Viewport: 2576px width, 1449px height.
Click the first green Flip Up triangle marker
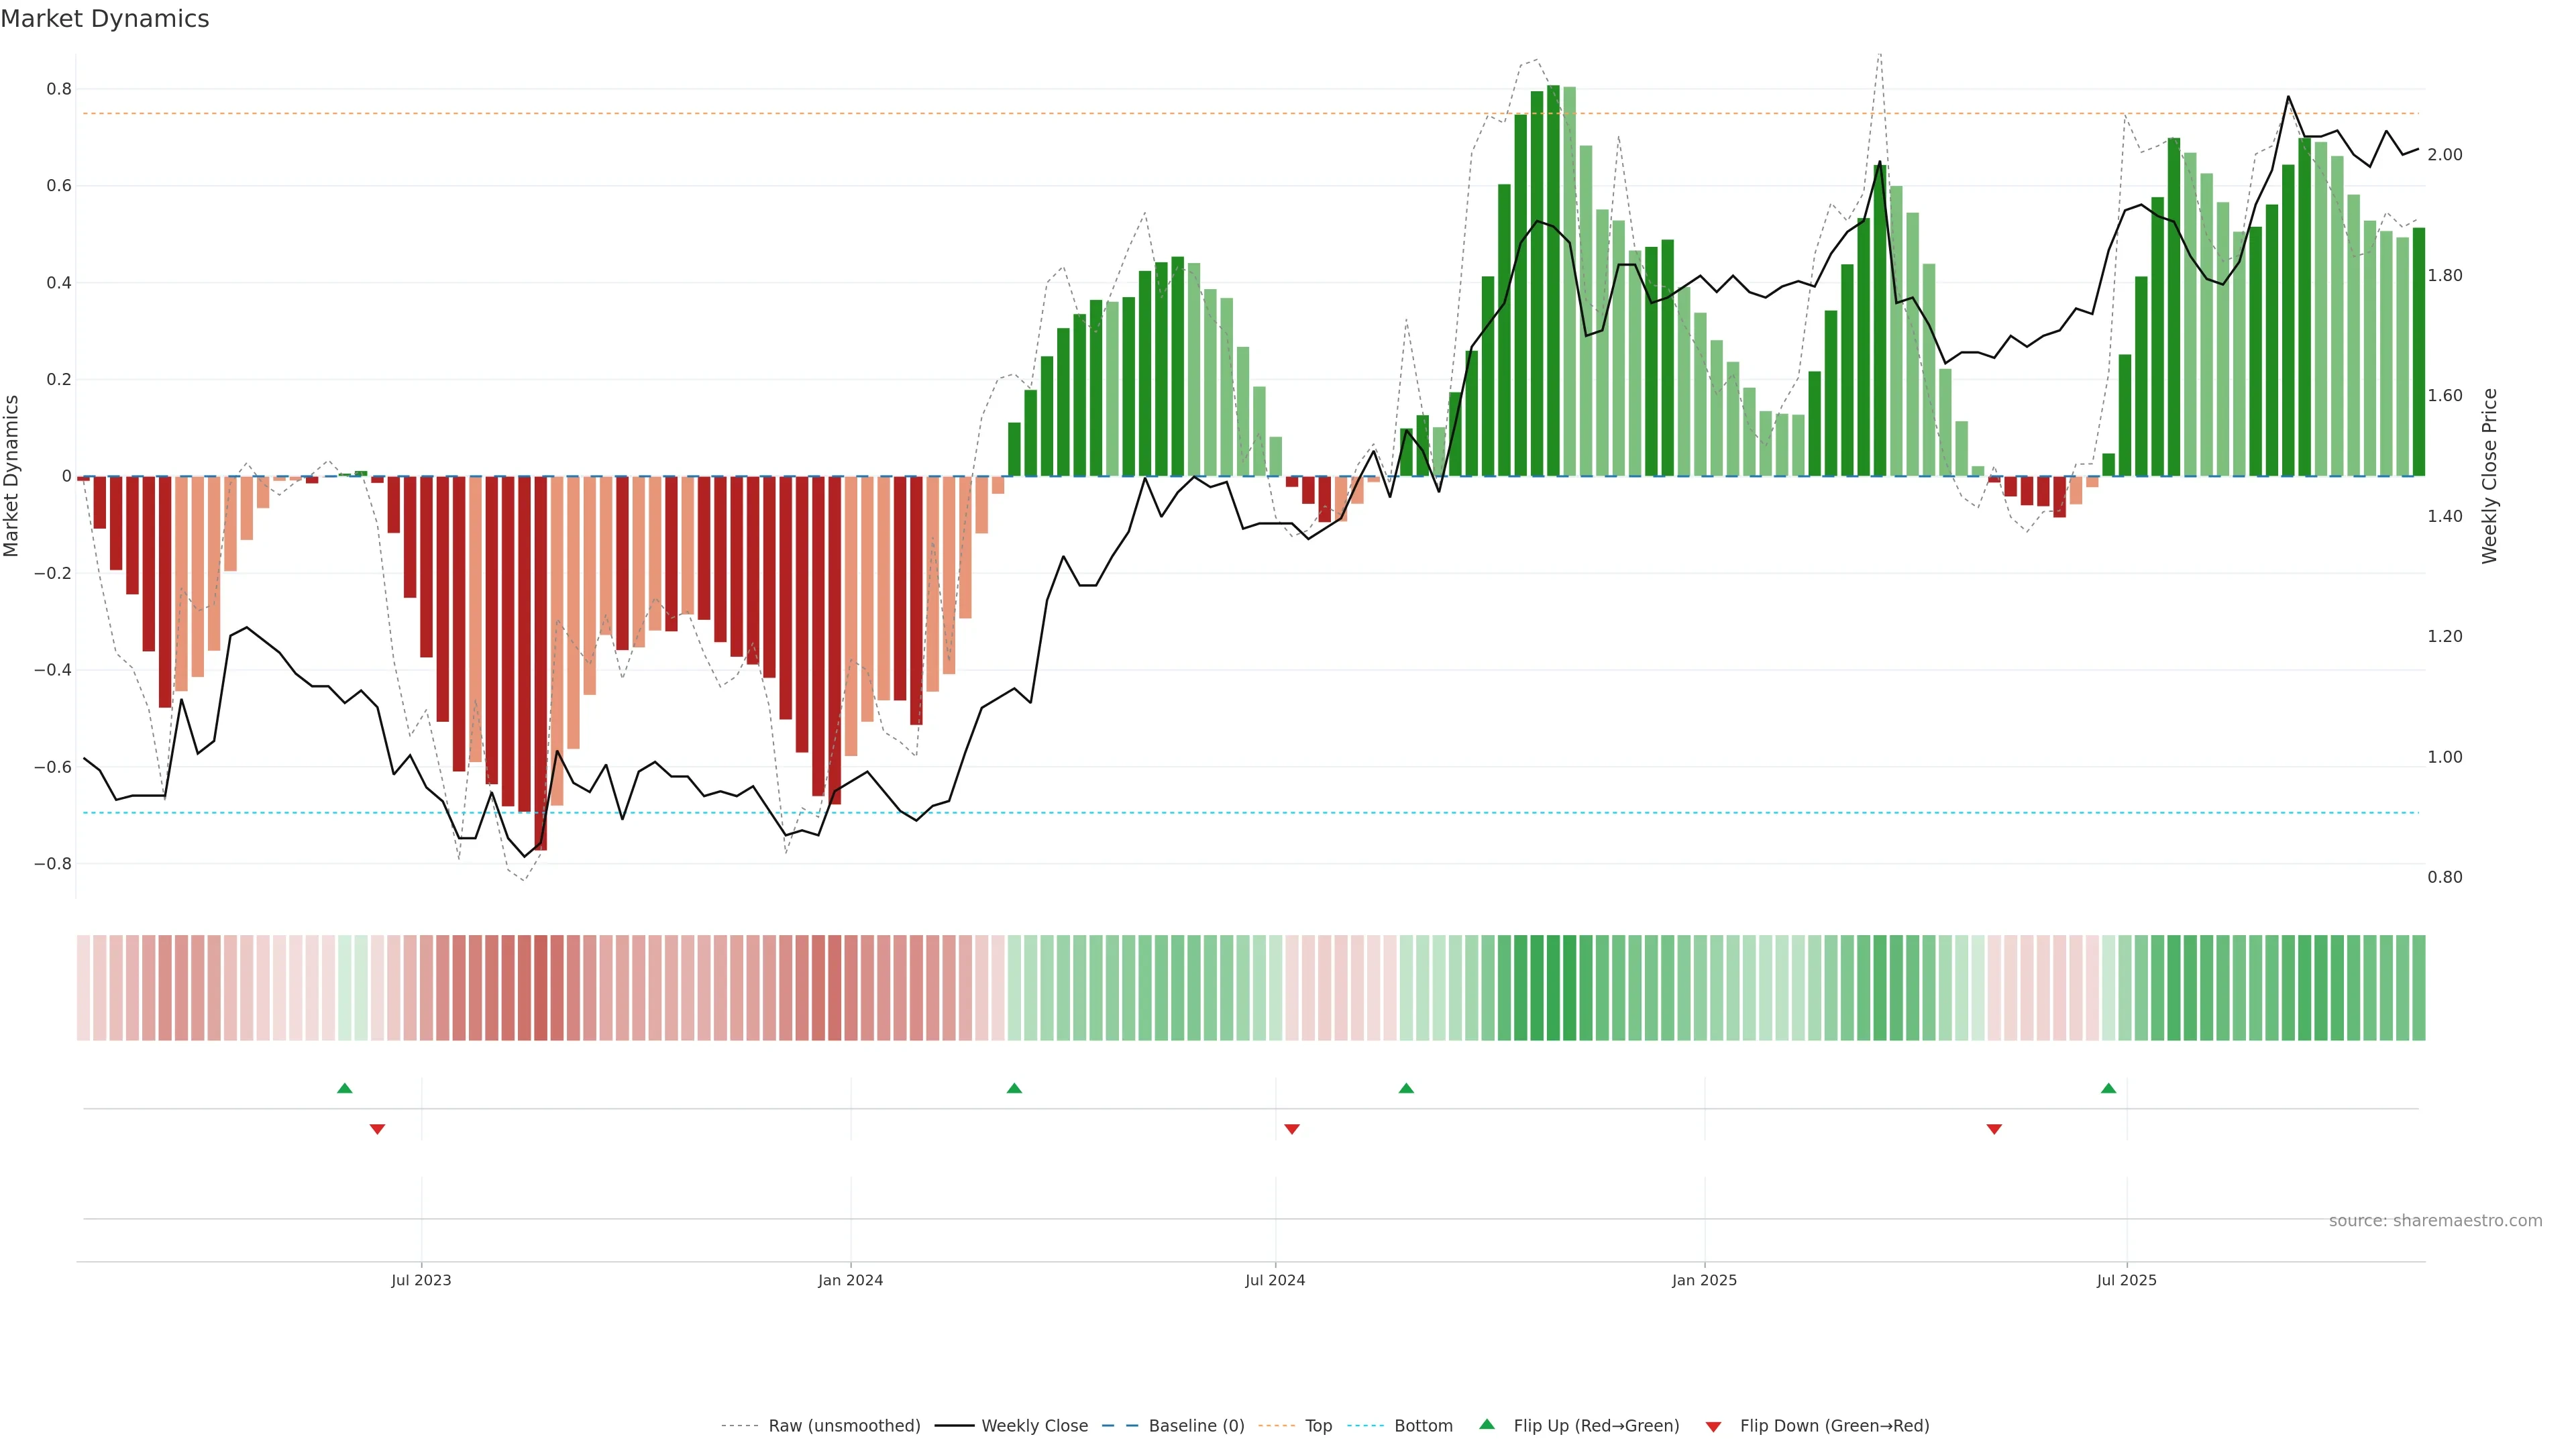[x=345, y=1088]
